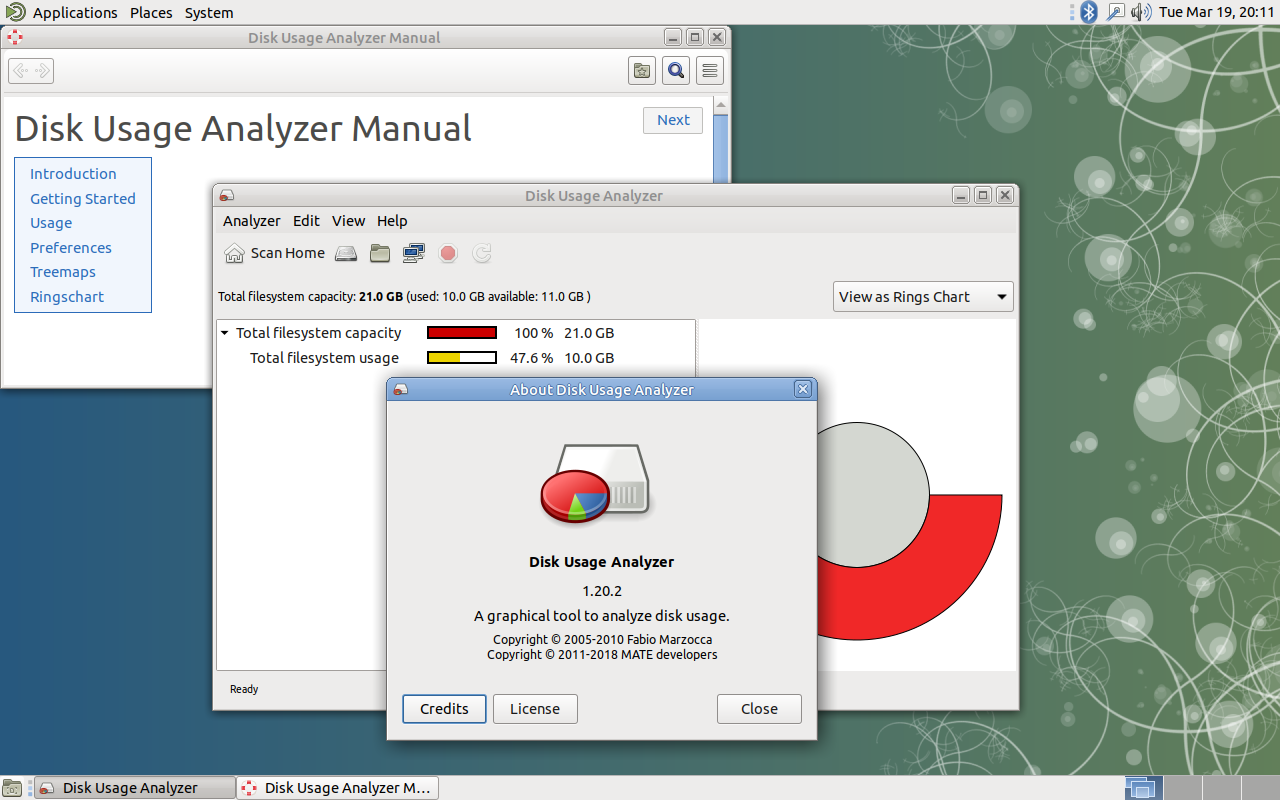The height and width of the screenshot is (800, 1280).
Task: Collapse the Total filesystem capacity row
Action: click(x=225, y=333)
